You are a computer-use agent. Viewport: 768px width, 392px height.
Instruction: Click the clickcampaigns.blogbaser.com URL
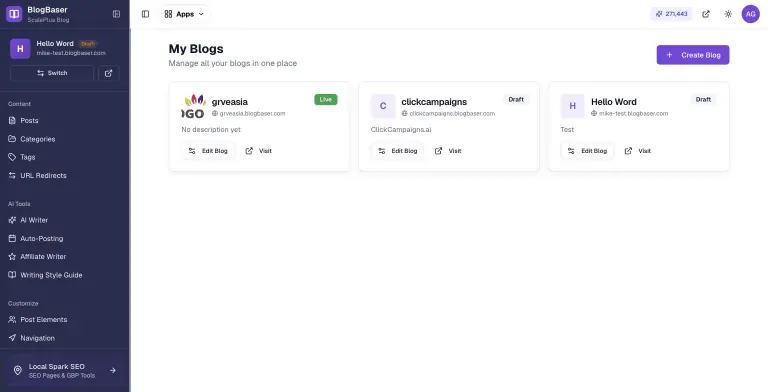point(452,113)
